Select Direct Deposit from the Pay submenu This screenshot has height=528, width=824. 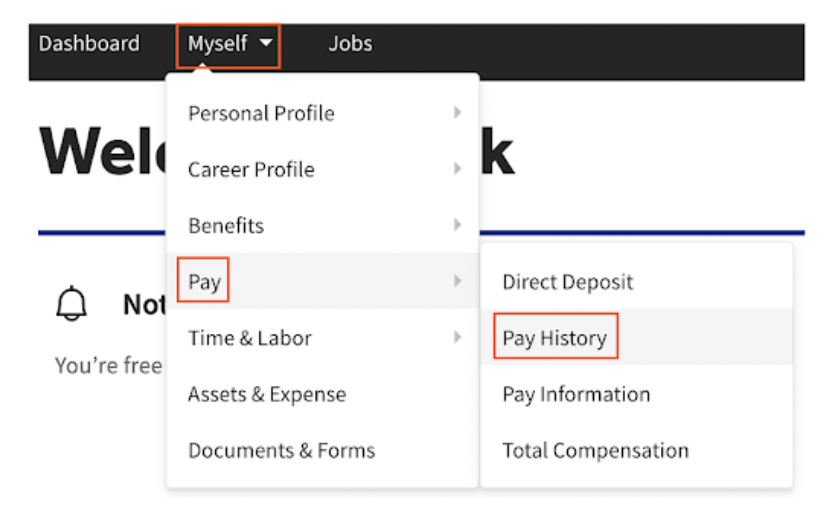tap(567, 282)
